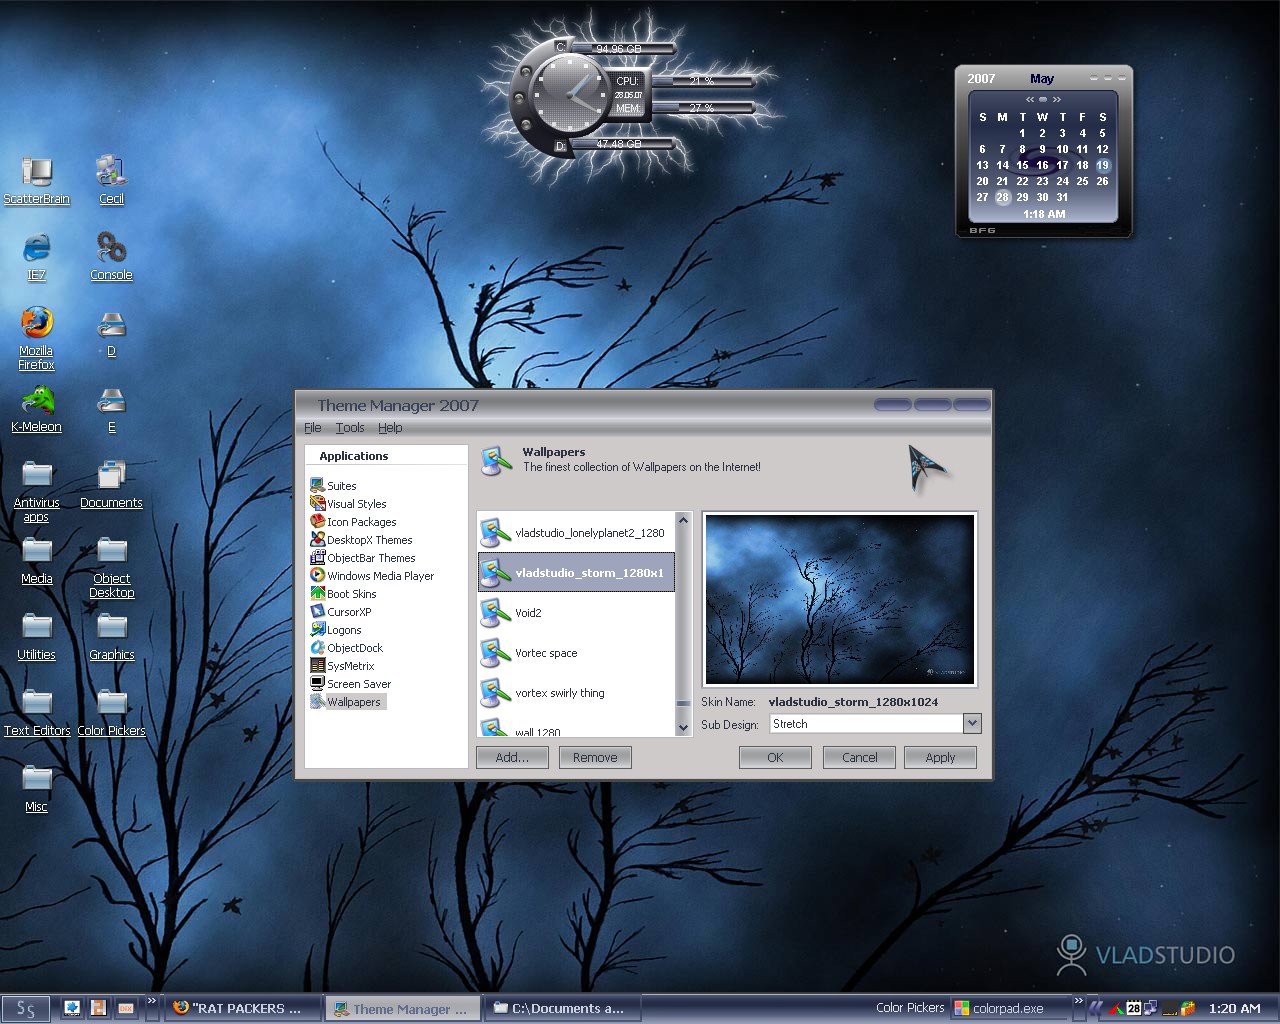Open the Sub Design Stretch dropdown
Screen dimensions: 1280x1024
pos(972,723)
